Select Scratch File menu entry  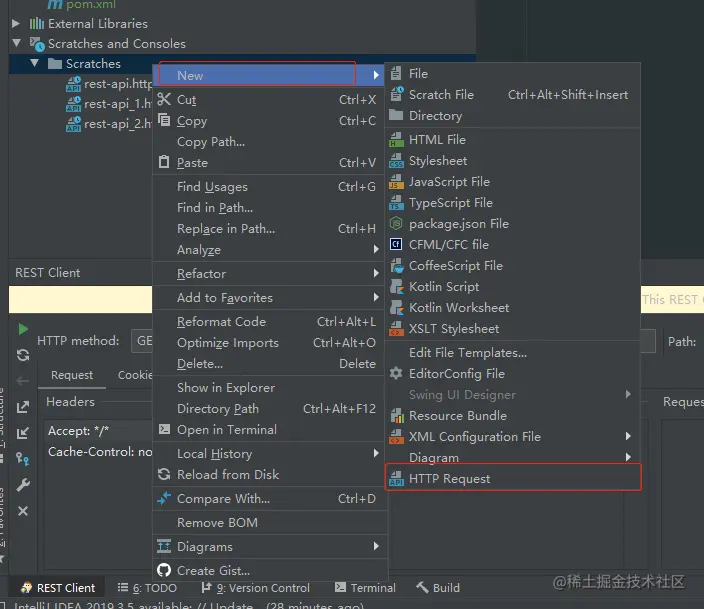pyautogui.click(x=512, y=95)
